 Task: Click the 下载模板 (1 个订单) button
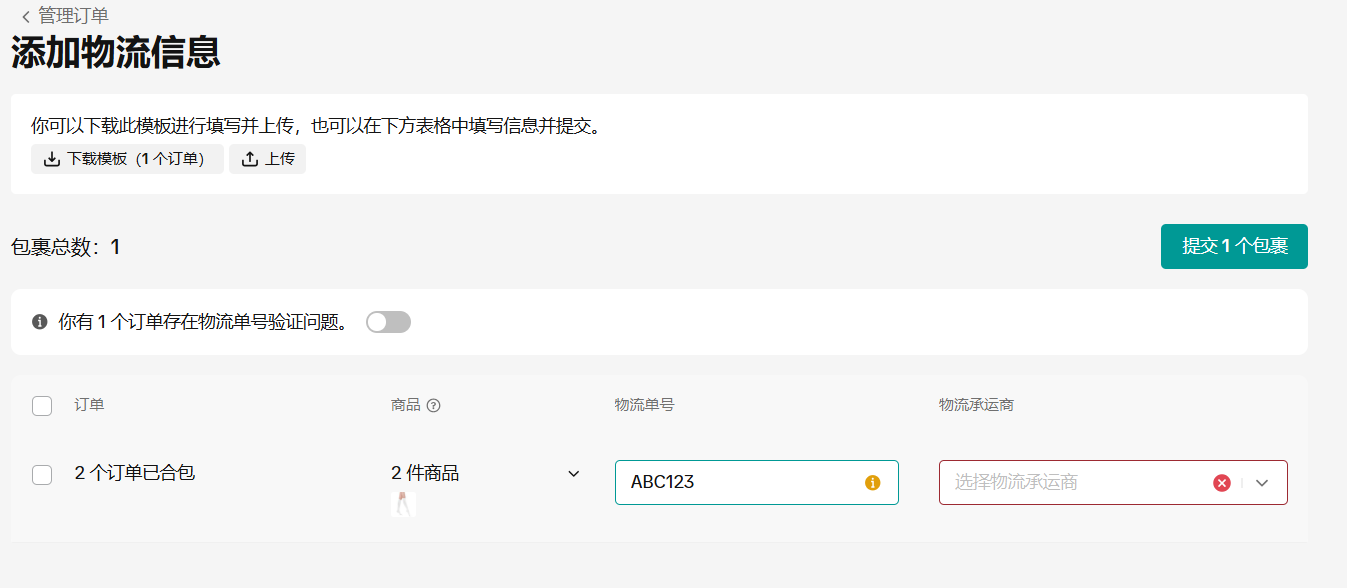pyautogui.click(x=127, y=159)
